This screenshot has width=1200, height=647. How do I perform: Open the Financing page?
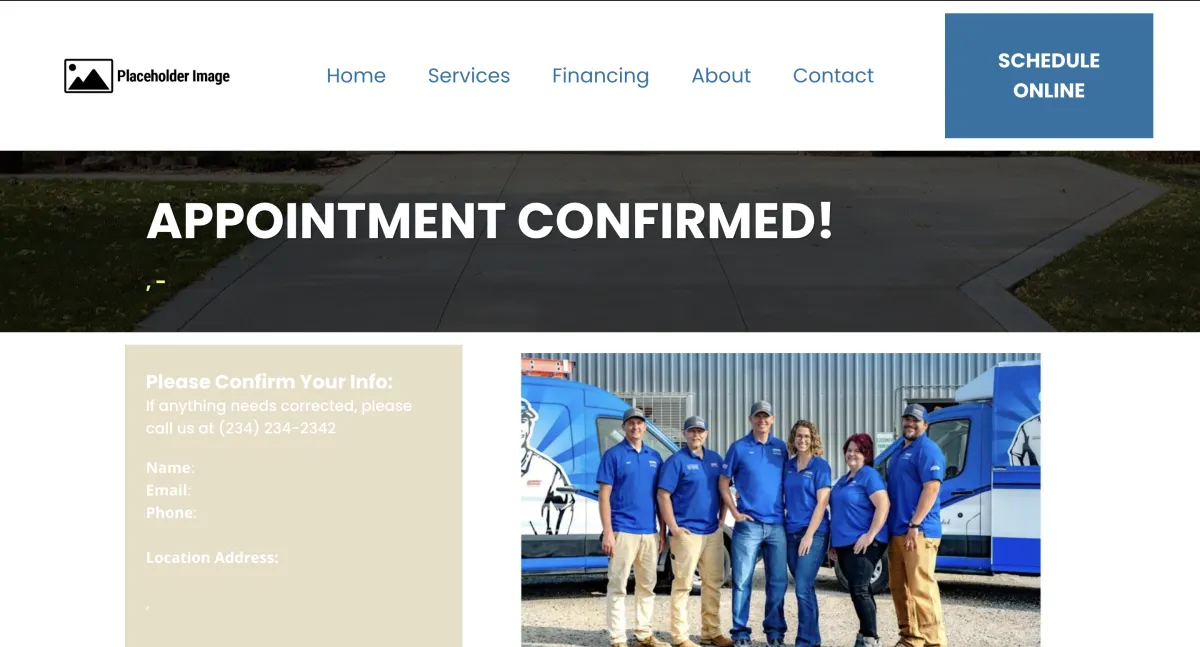[x=600, y=76]
